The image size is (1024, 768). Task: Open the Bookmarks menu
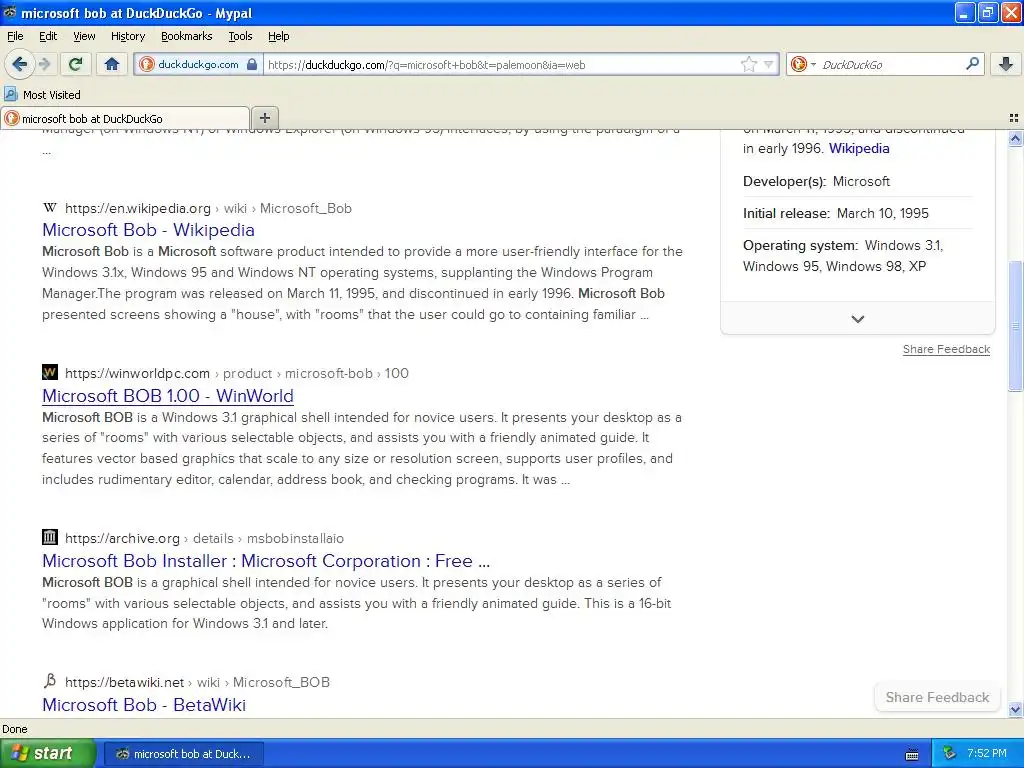[186, 36]
